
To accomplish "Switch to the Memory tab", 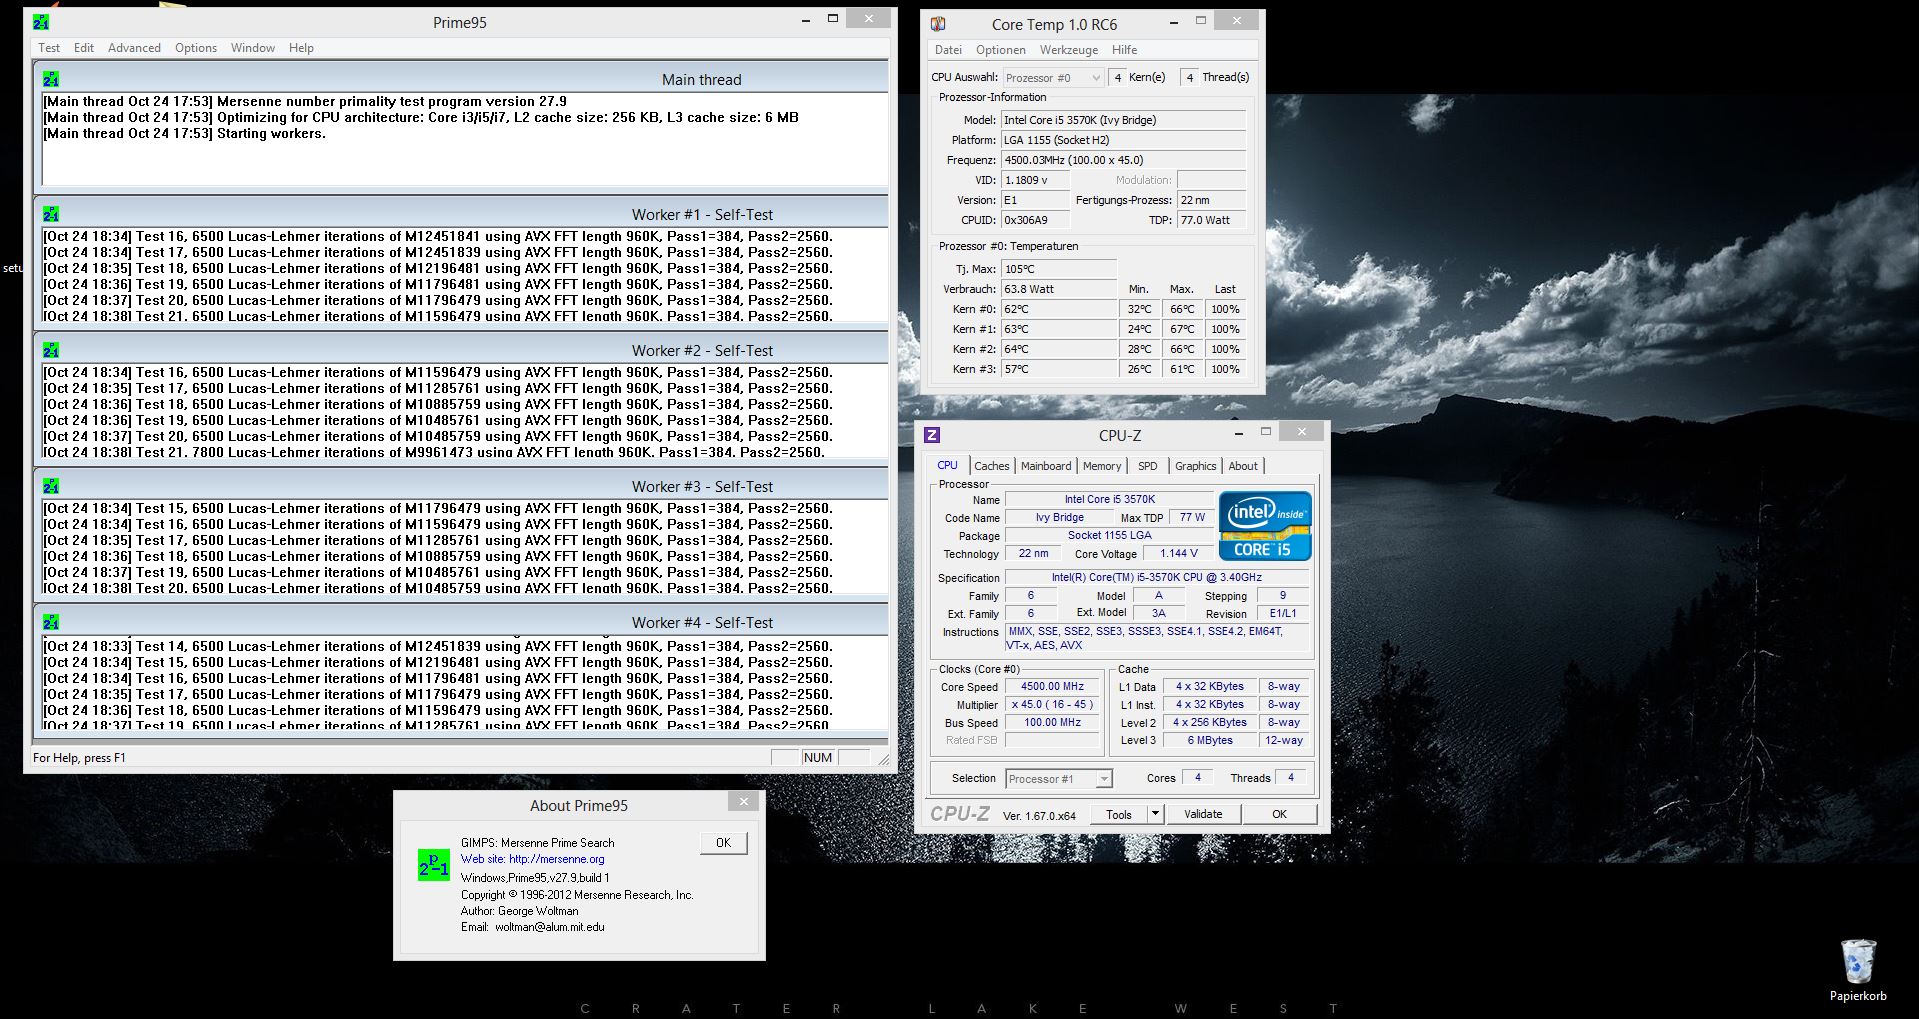I will coord(1102,466).
